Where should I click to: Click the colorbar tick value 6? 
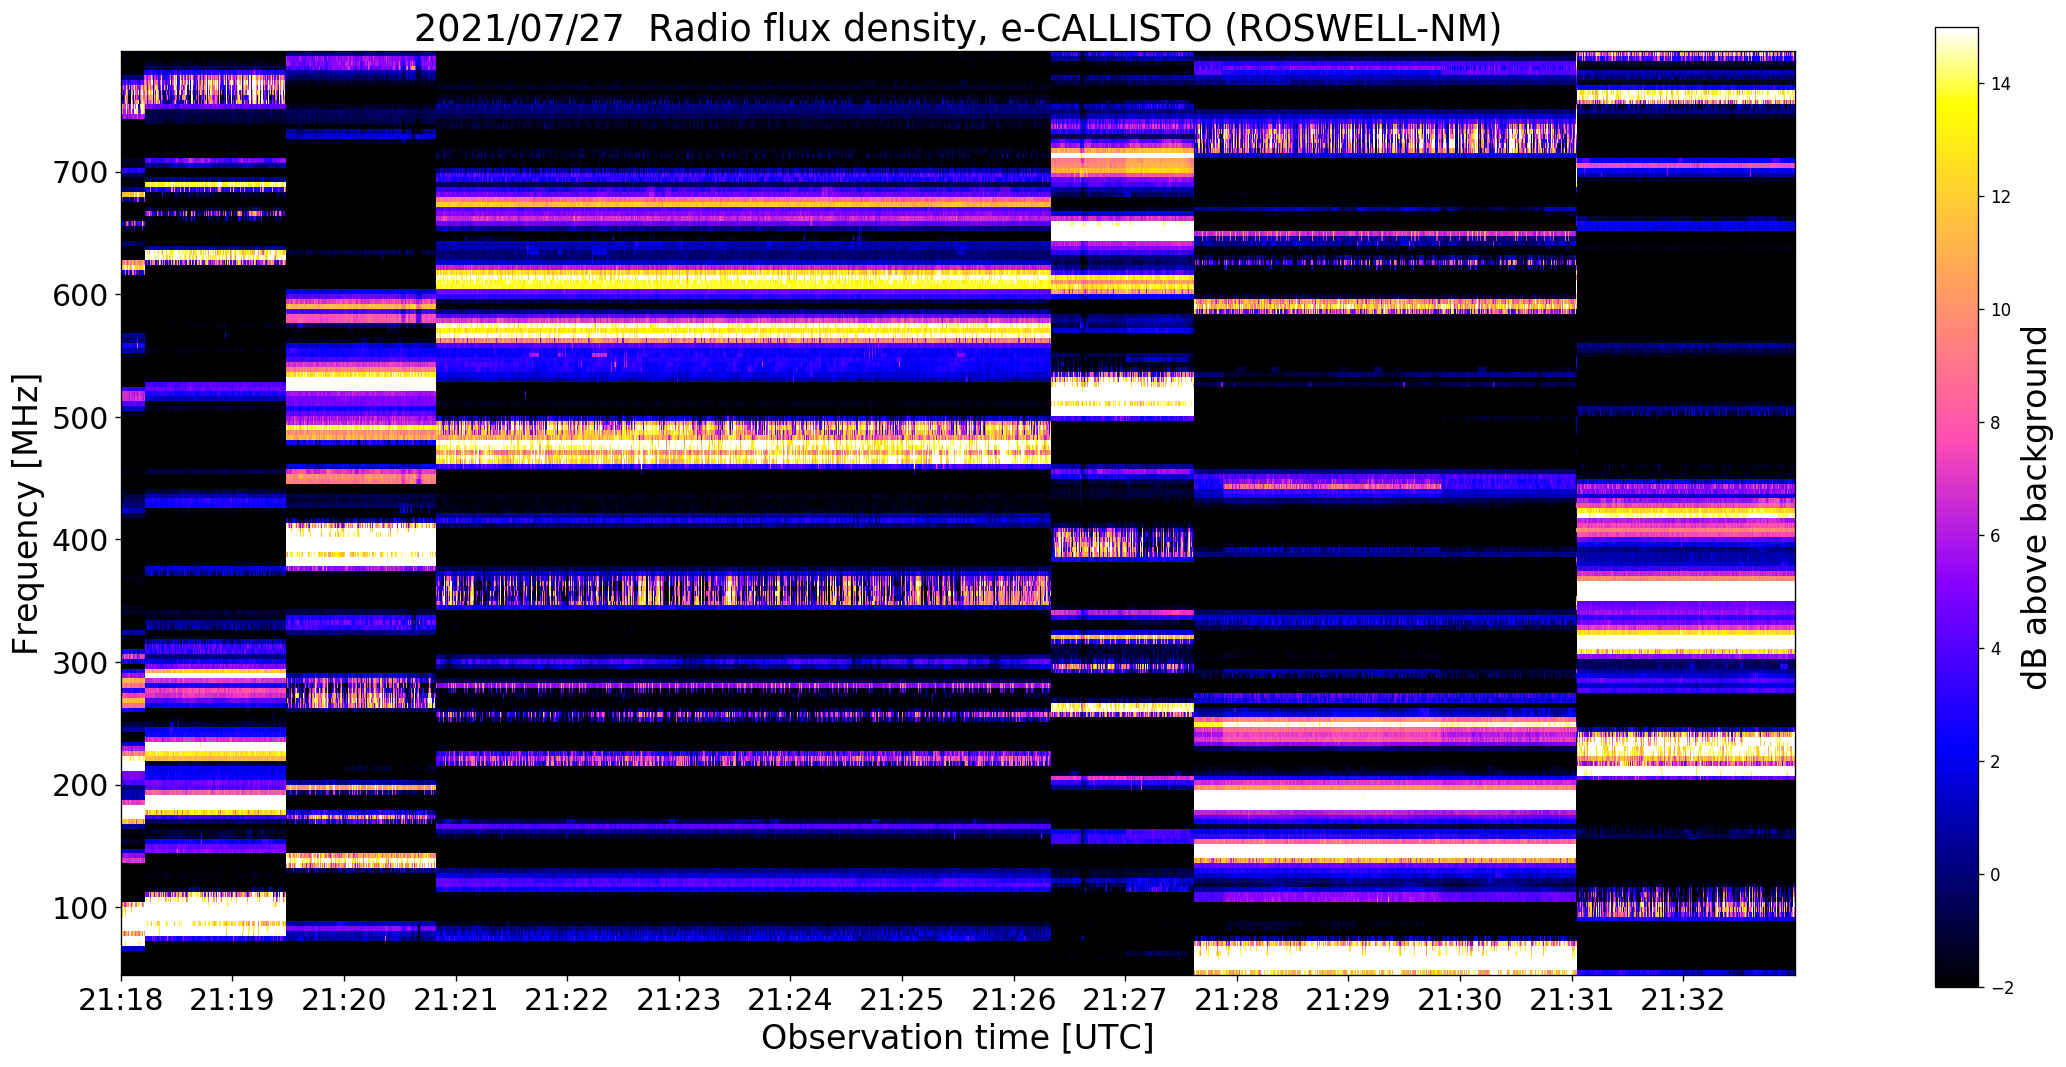(x=1996, y=536)
